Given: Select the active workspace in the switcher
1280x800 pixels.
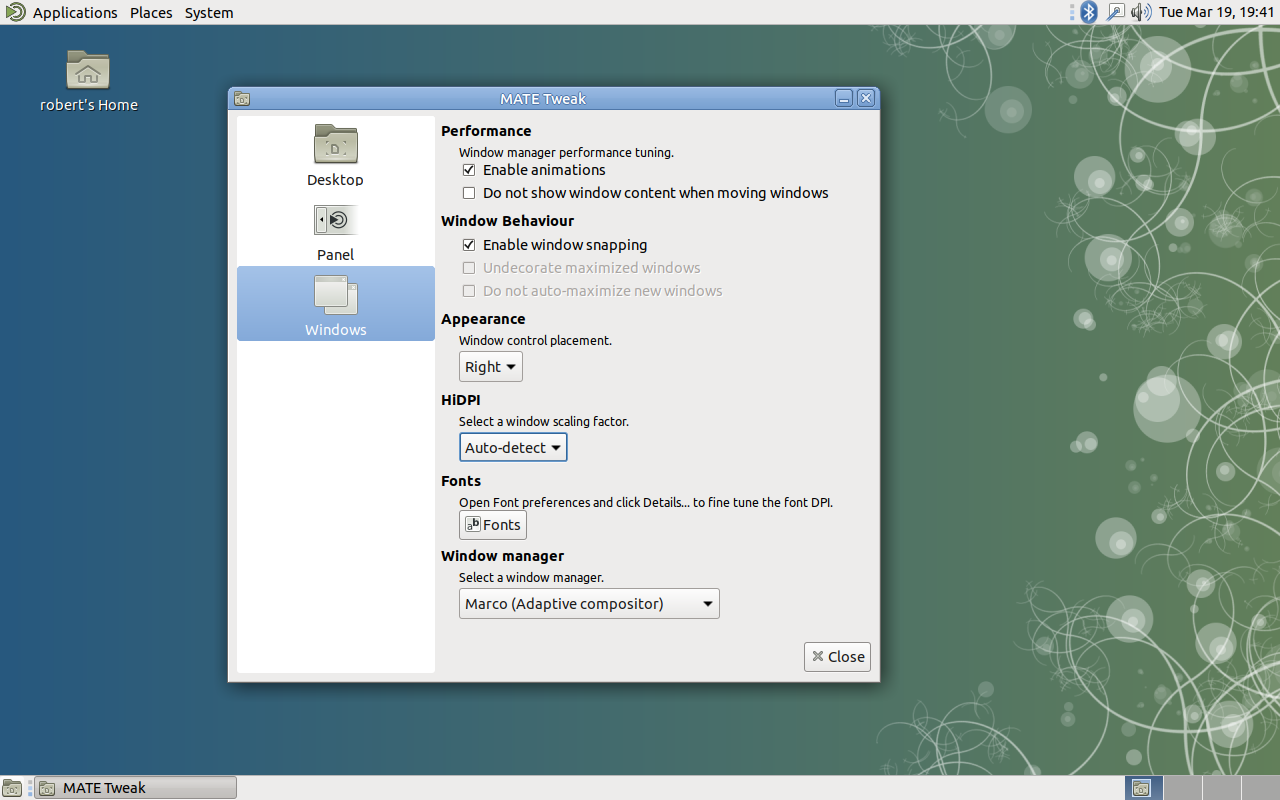Looking at the screenshot, I should (x=1143, y=788).
